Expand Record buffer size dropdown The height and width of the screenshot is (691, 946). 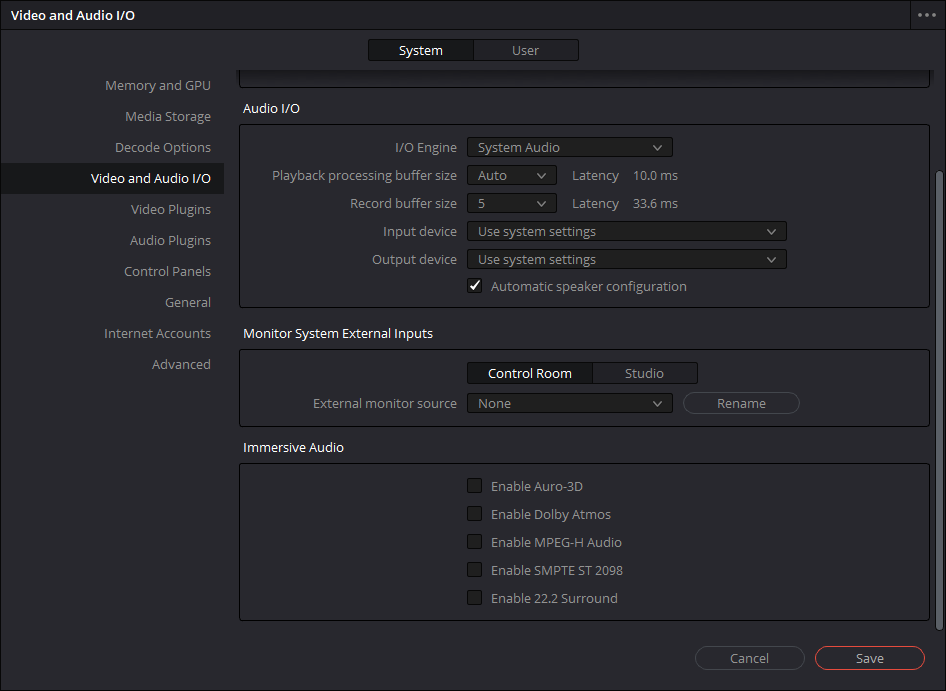coord(512,203)
